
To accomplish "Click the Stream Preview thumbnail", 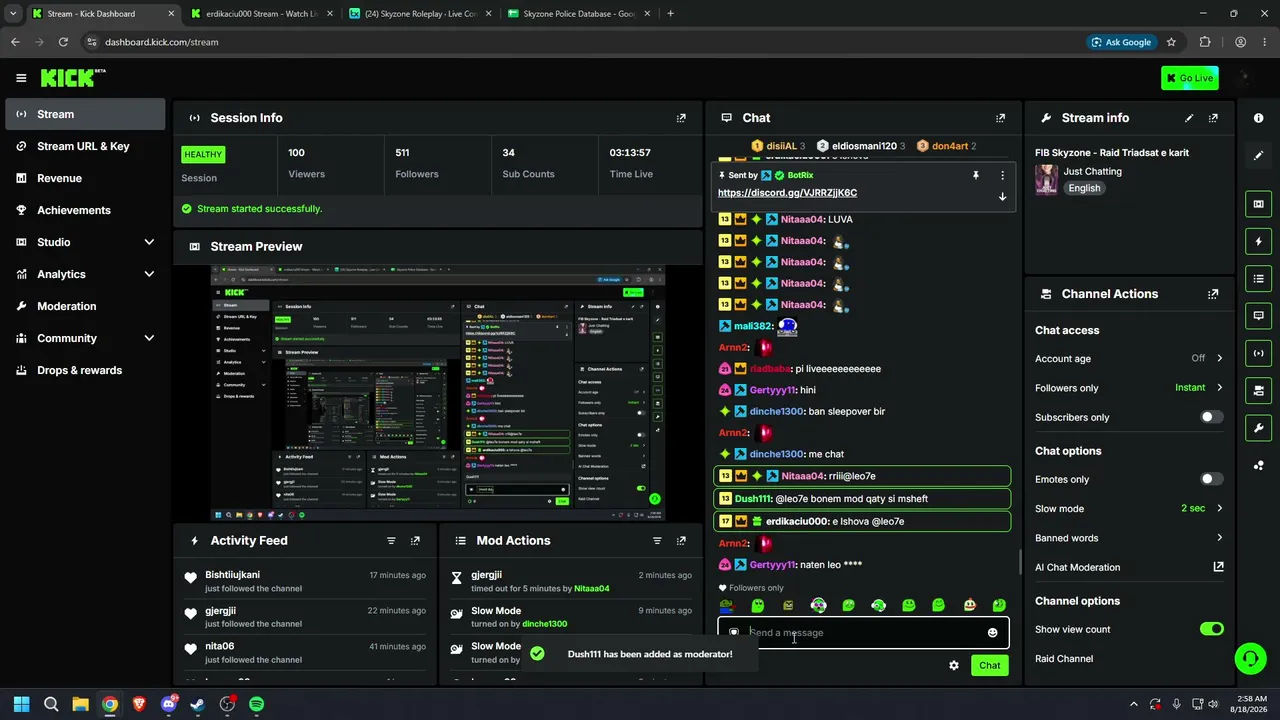I will click(438, 393).
